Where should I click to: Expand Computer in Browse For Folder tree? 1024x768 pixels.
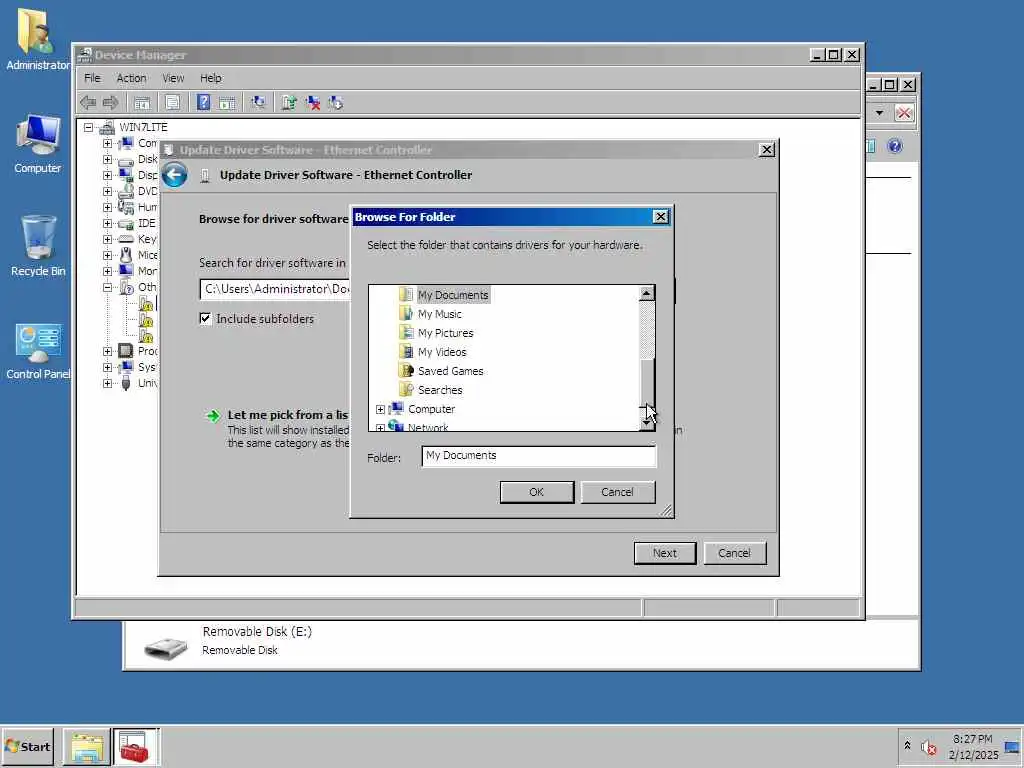(x=380, y=409)
